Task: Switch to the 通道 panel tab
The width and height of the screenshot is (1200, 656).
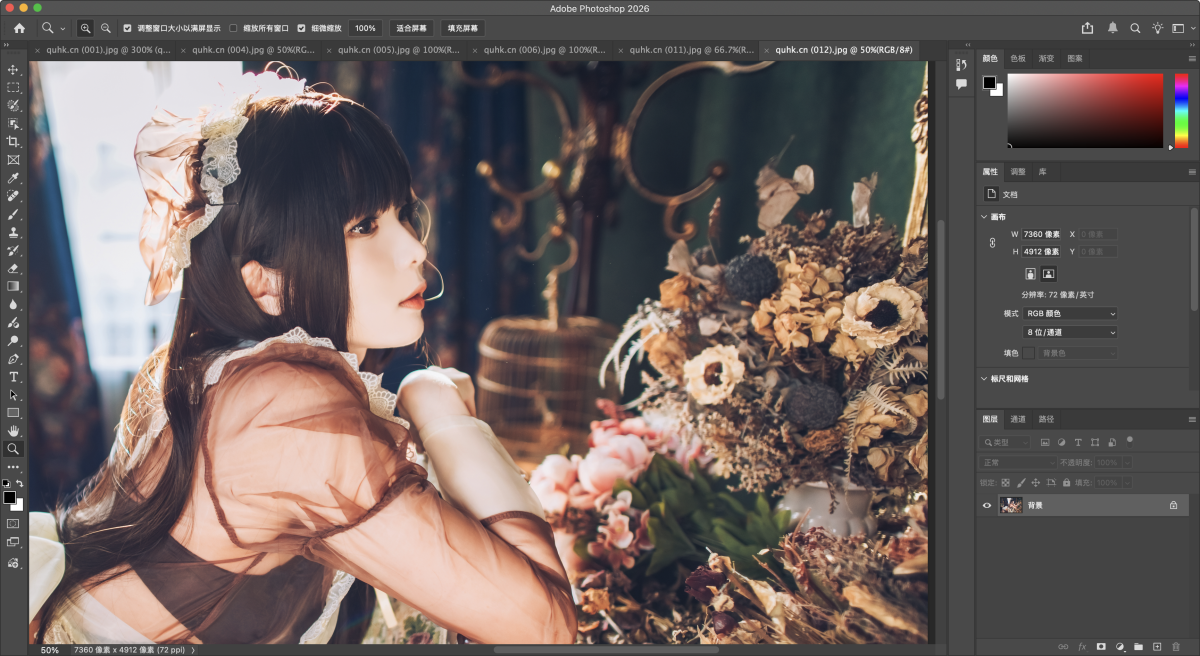Action: [x=1018, y=419]
